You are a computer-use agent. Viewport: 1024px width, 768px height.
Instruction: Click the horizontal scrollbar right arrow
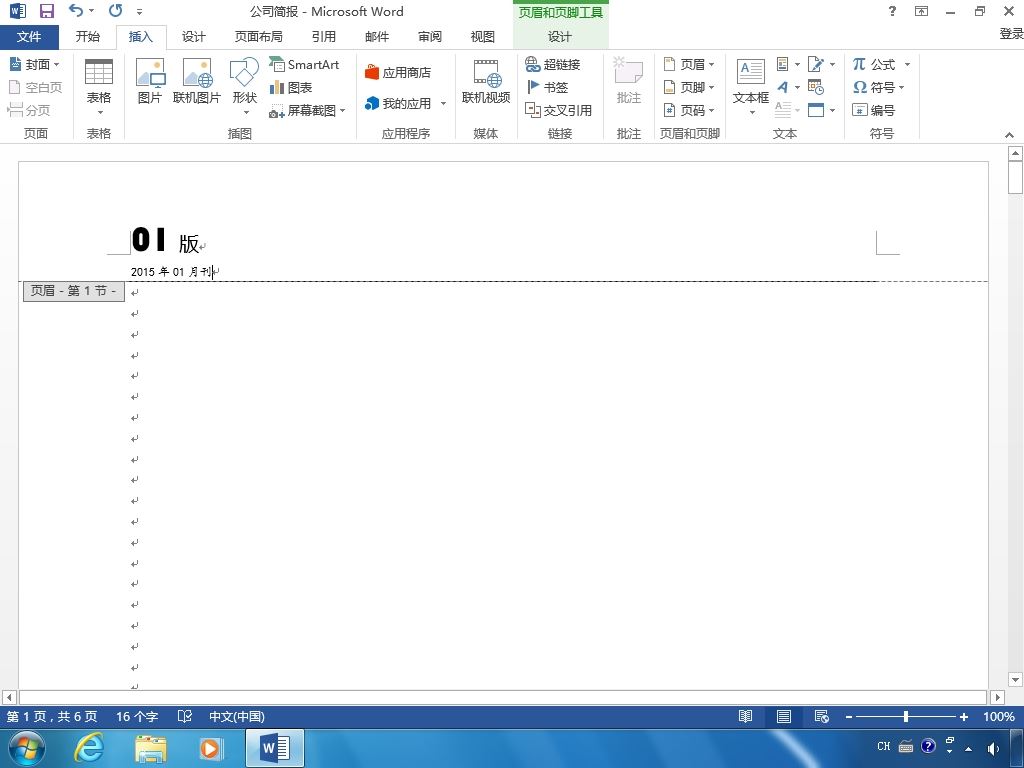(x=997, y=697)
